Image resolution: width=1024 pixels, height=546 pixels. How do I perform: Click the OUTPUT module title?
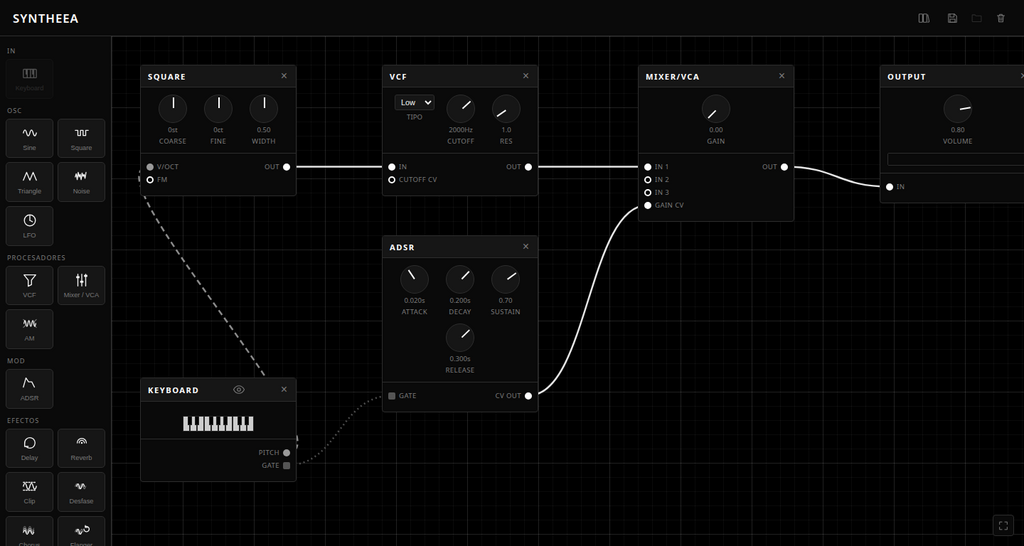tap(906, 76)
